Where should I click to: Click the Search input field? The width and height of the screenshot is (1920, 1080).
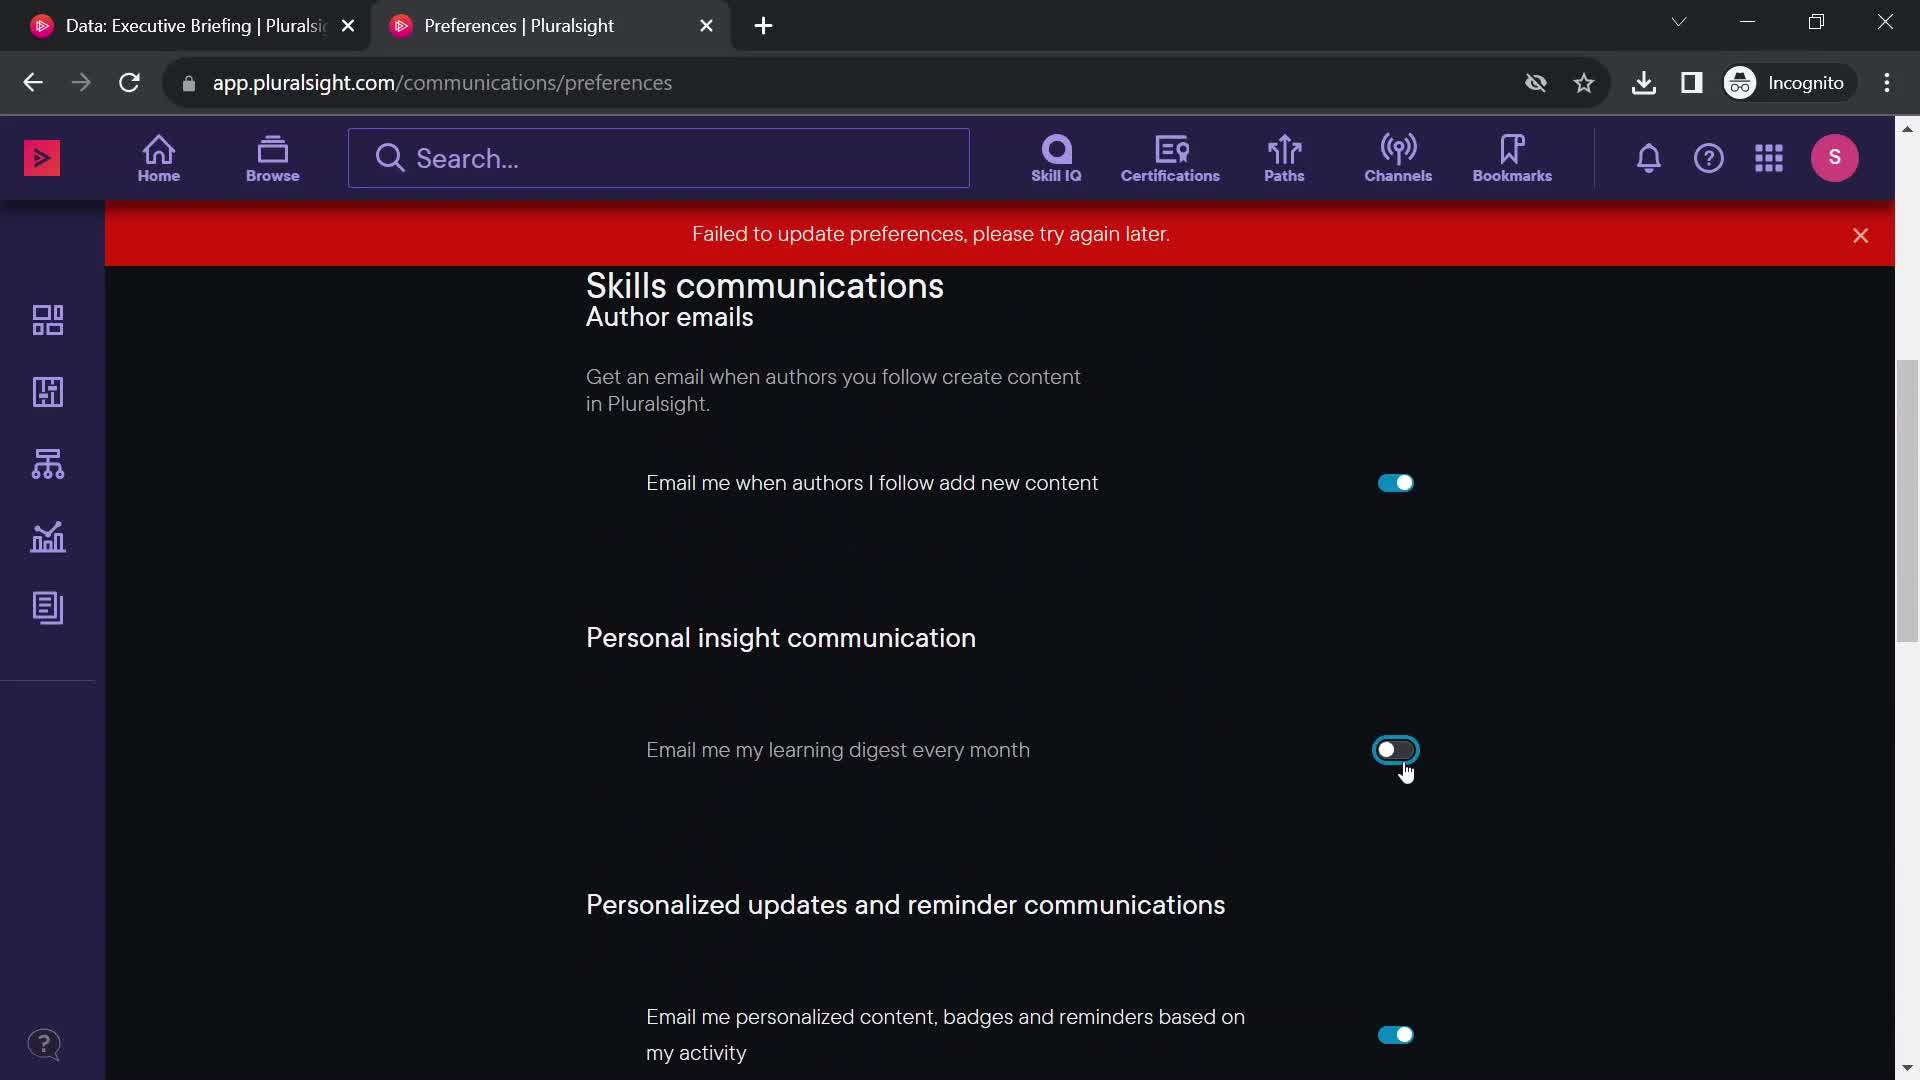pyautogui.click(x=659, y=158)
